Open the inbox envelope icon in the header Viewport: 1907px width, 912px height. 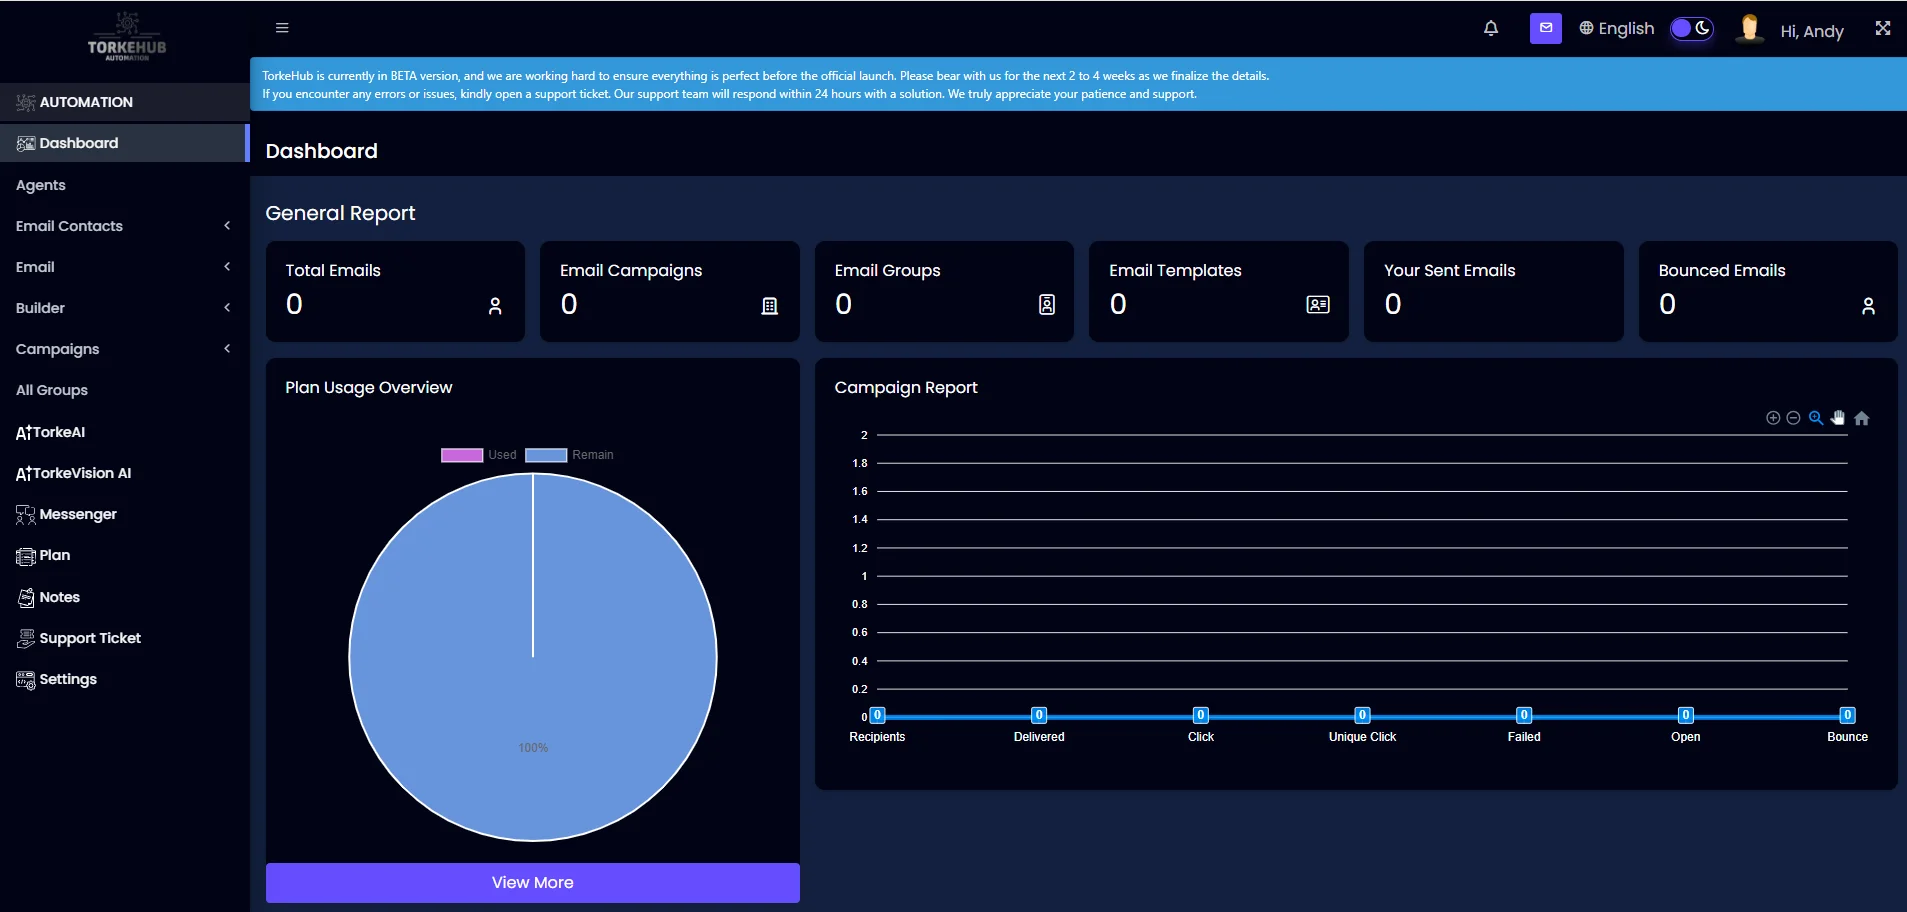pyautogui.click(x=1544, y=28)
